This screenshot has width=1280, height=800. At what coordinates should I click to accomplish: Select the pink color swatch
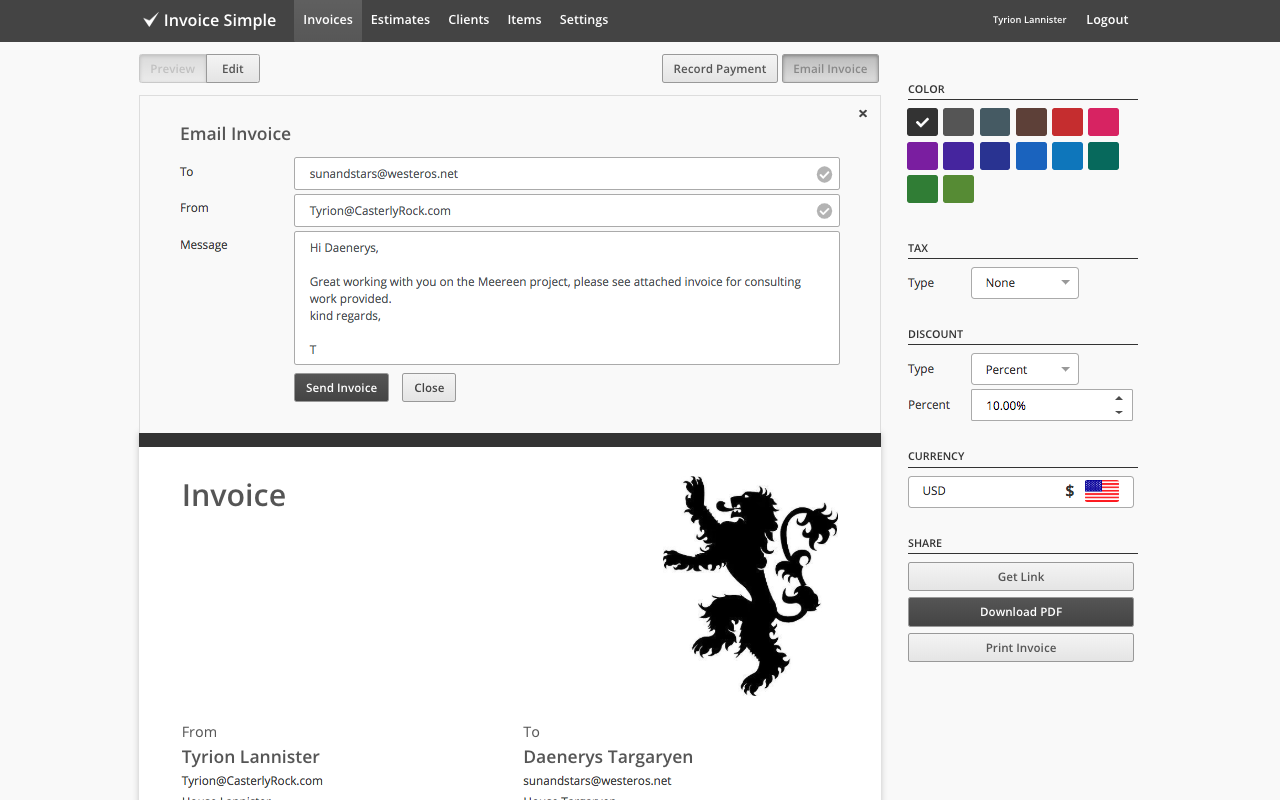[1103, 122]
